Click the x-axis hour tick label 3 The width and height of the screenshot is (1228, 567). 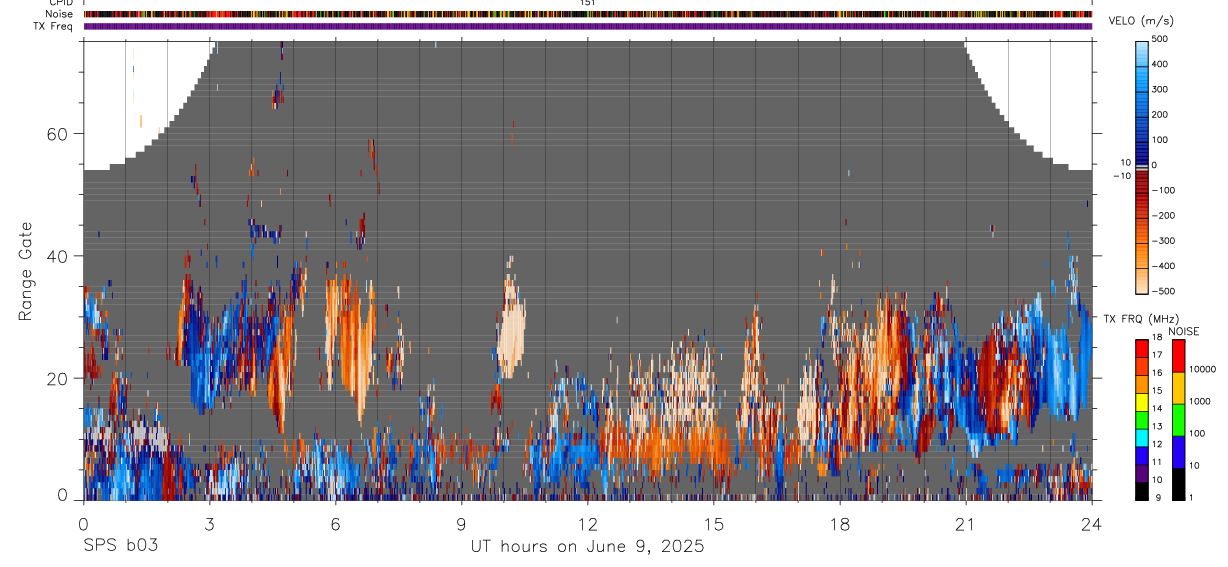click(209, 523)
